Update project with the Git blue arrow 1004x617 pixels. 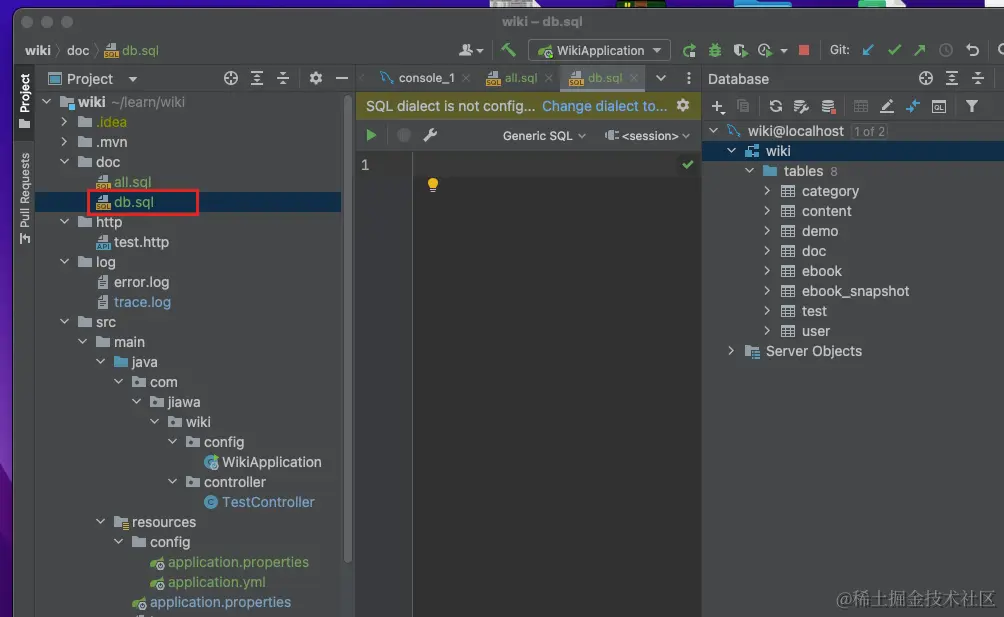(868, 50)
